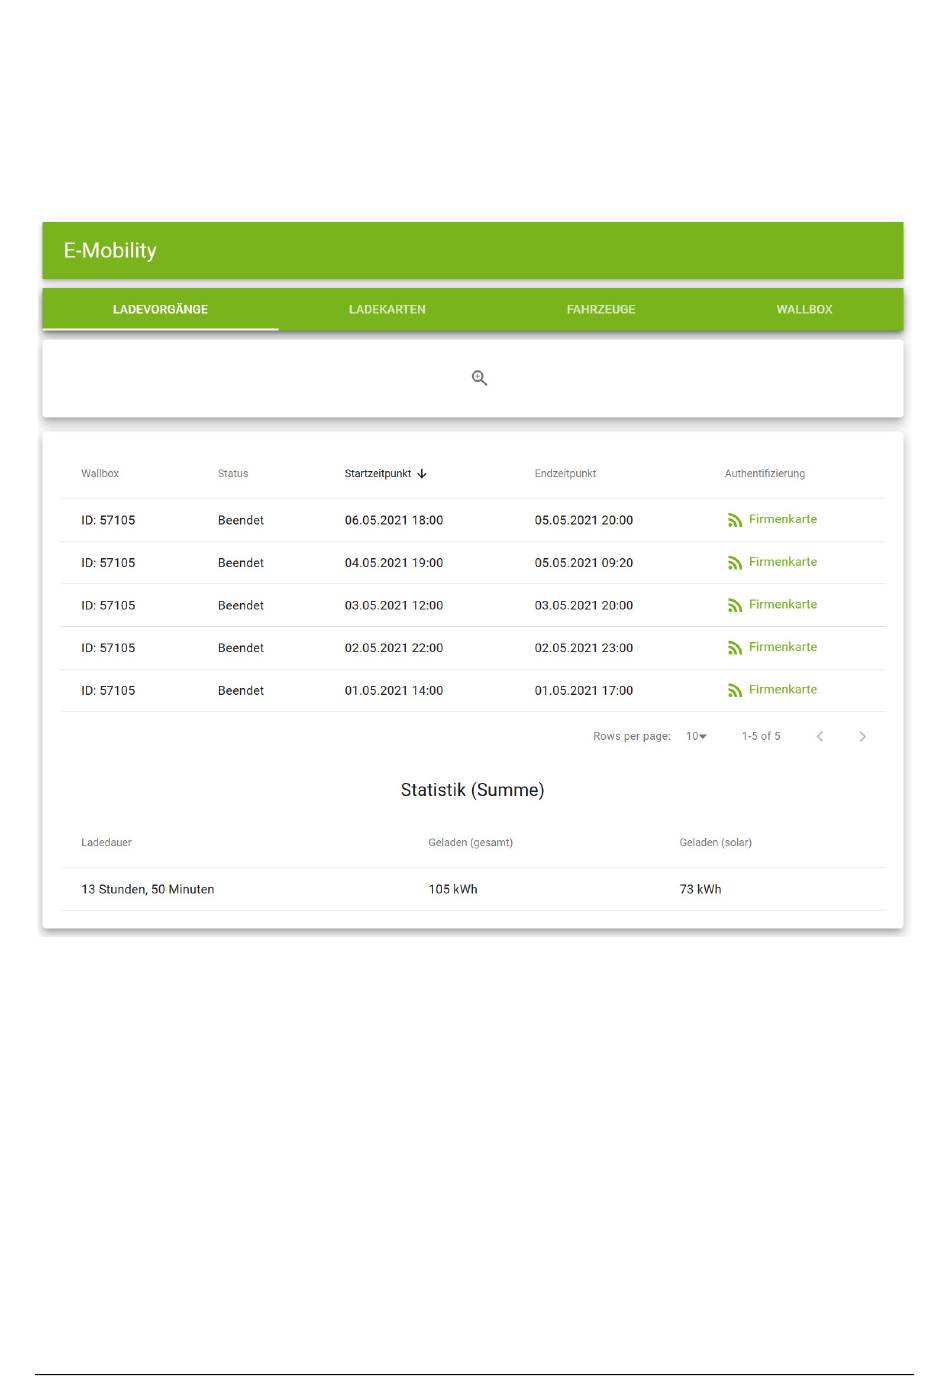Image resolution: width=950 pixels, height=1398 pixels.
Task: Switch to the Ladekarten tab
Action: pos(387,310)
